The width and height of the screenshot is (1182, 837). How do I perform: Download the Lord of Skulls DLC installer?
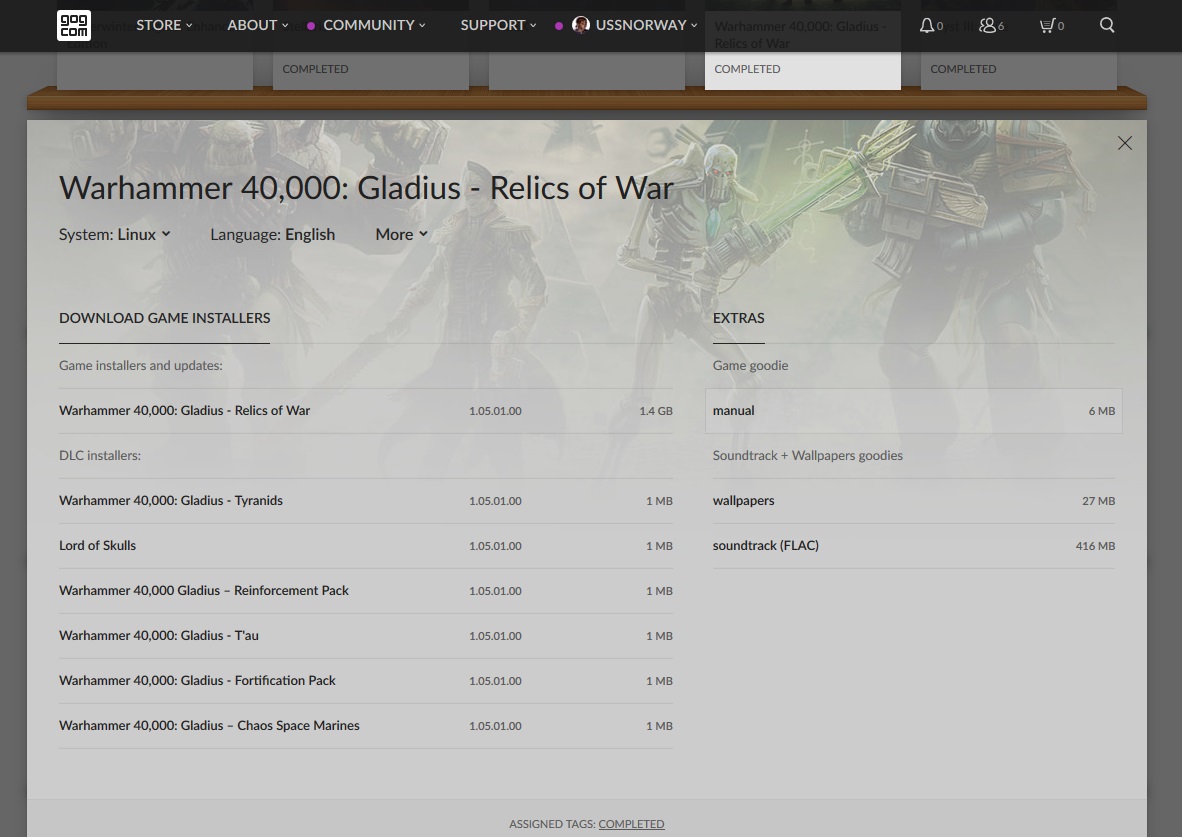pyautogui.click(x=366, y=546)
